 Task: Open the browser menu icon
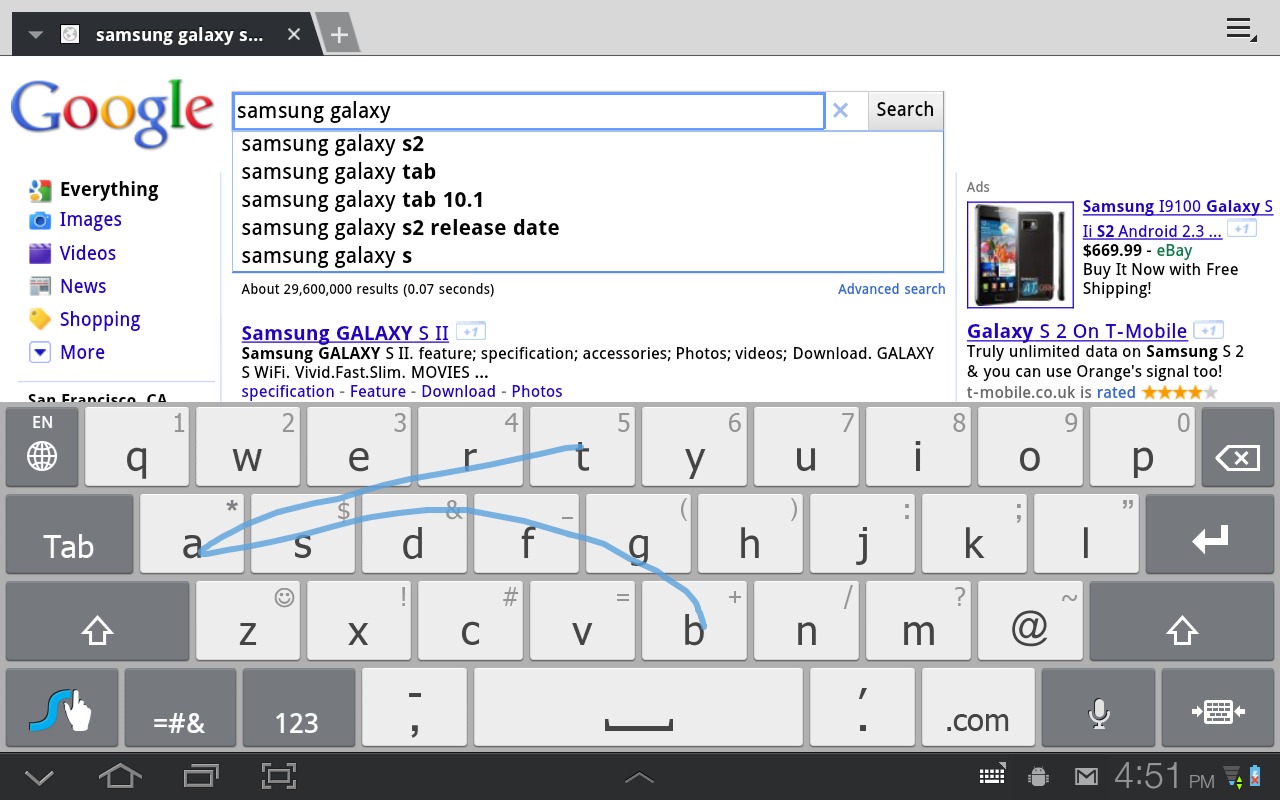click(1241, 29)
